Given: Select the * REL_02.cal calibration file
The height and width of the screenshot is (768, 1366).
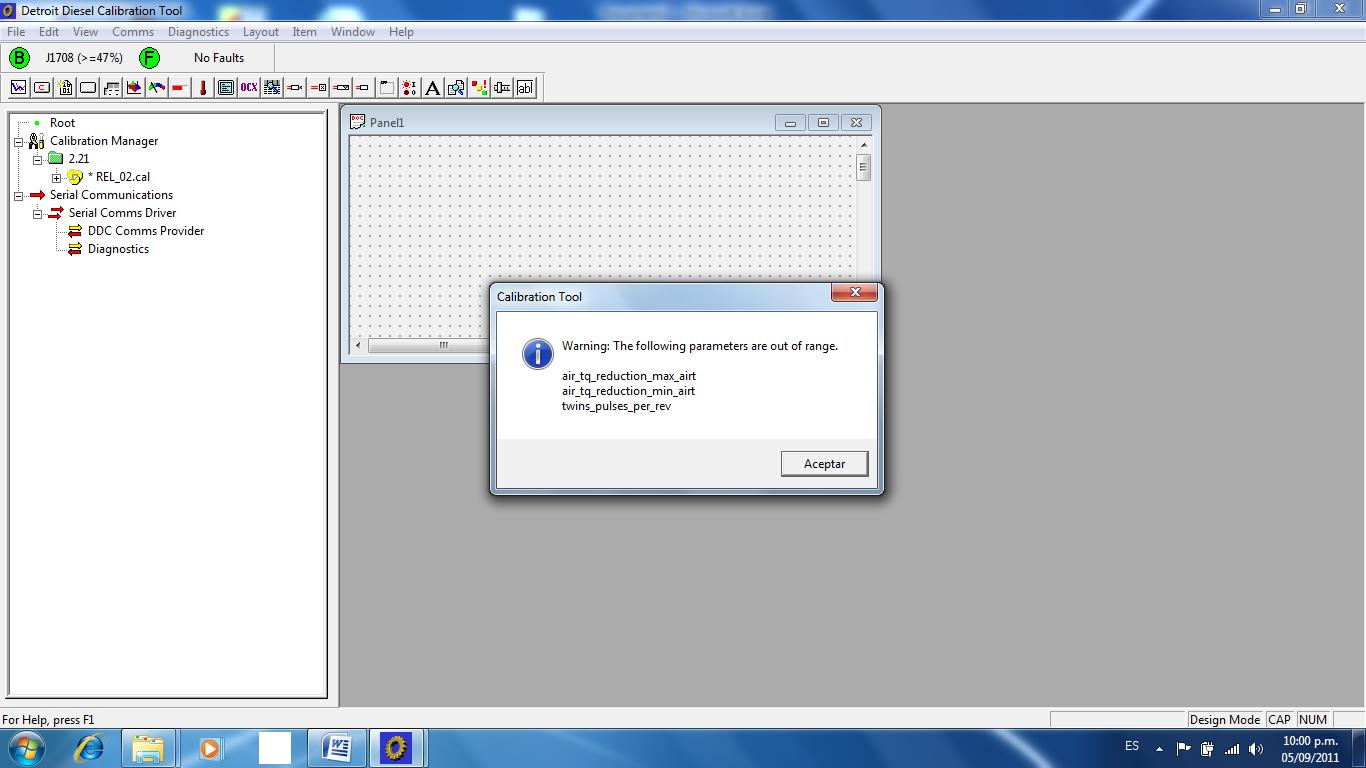Looking at the screenshot, I should point(118,177).
